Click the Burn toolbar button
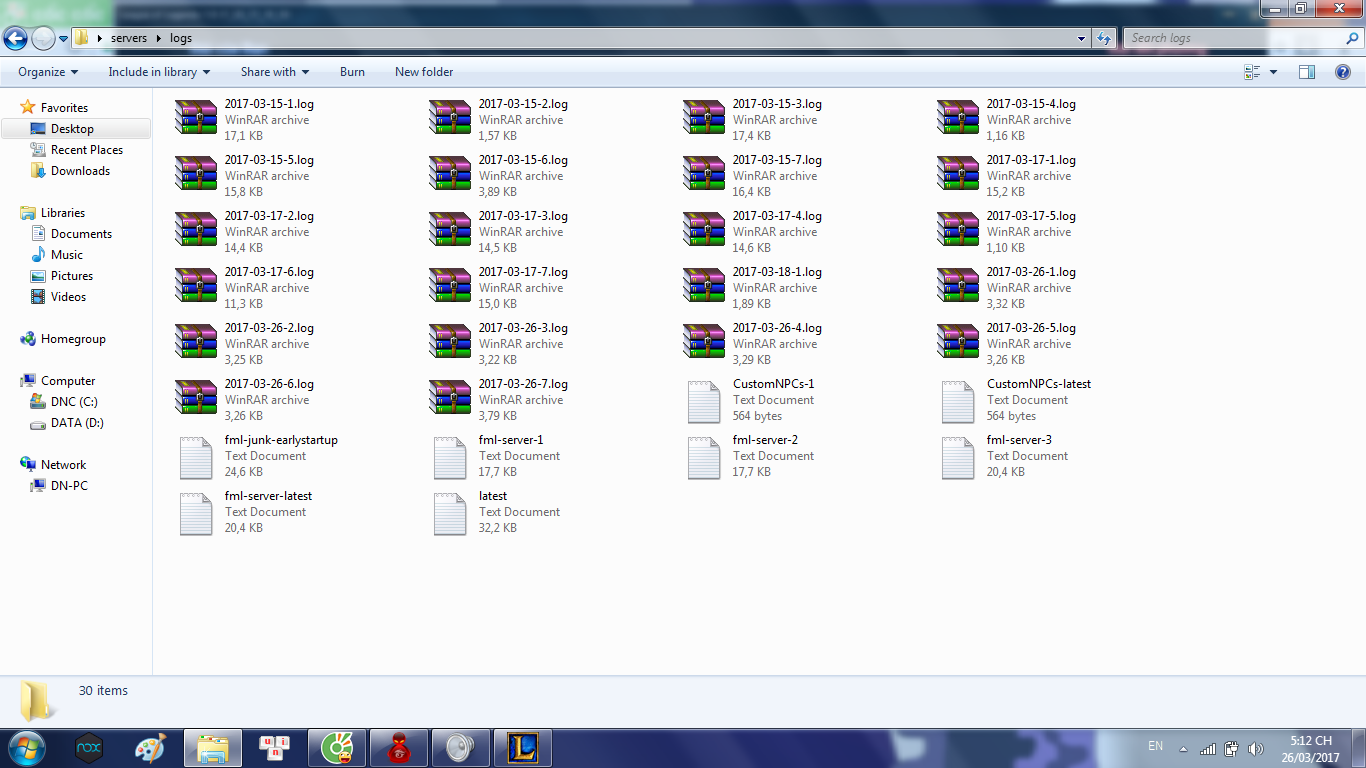 [352, 72]
